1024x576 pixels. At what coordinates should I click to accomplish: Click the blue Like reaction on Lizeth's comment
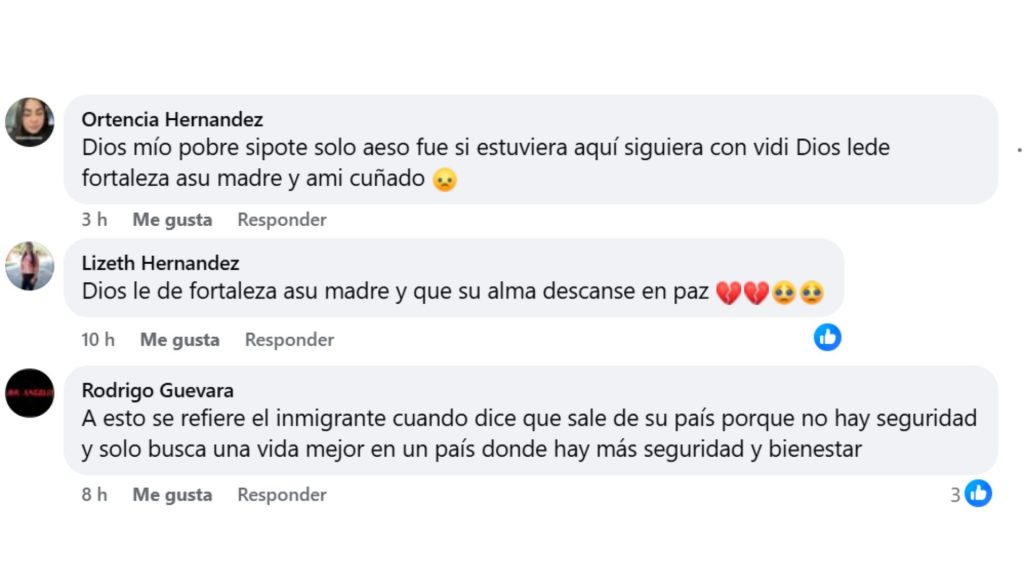(827, 337)
